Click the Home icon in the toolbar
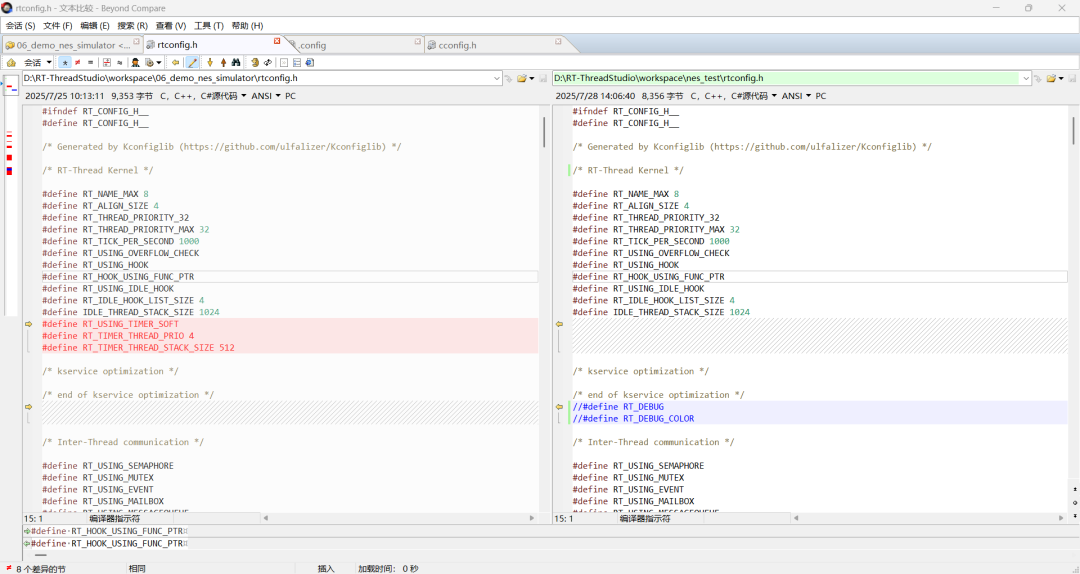 [x=11, y=62]
